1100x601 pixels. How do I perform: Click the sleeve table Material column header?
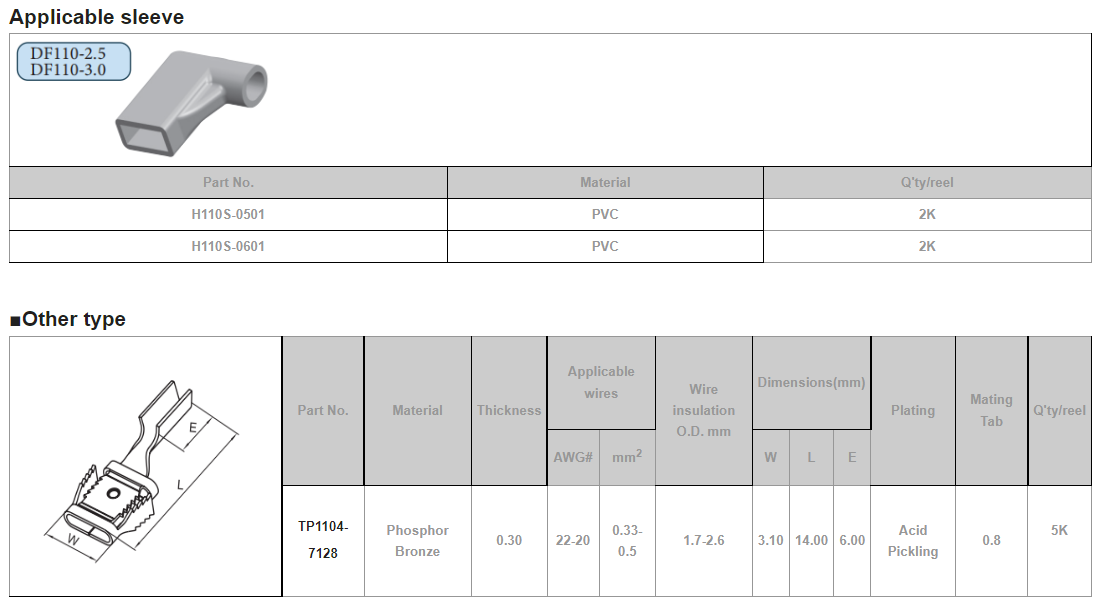[605, 183]
